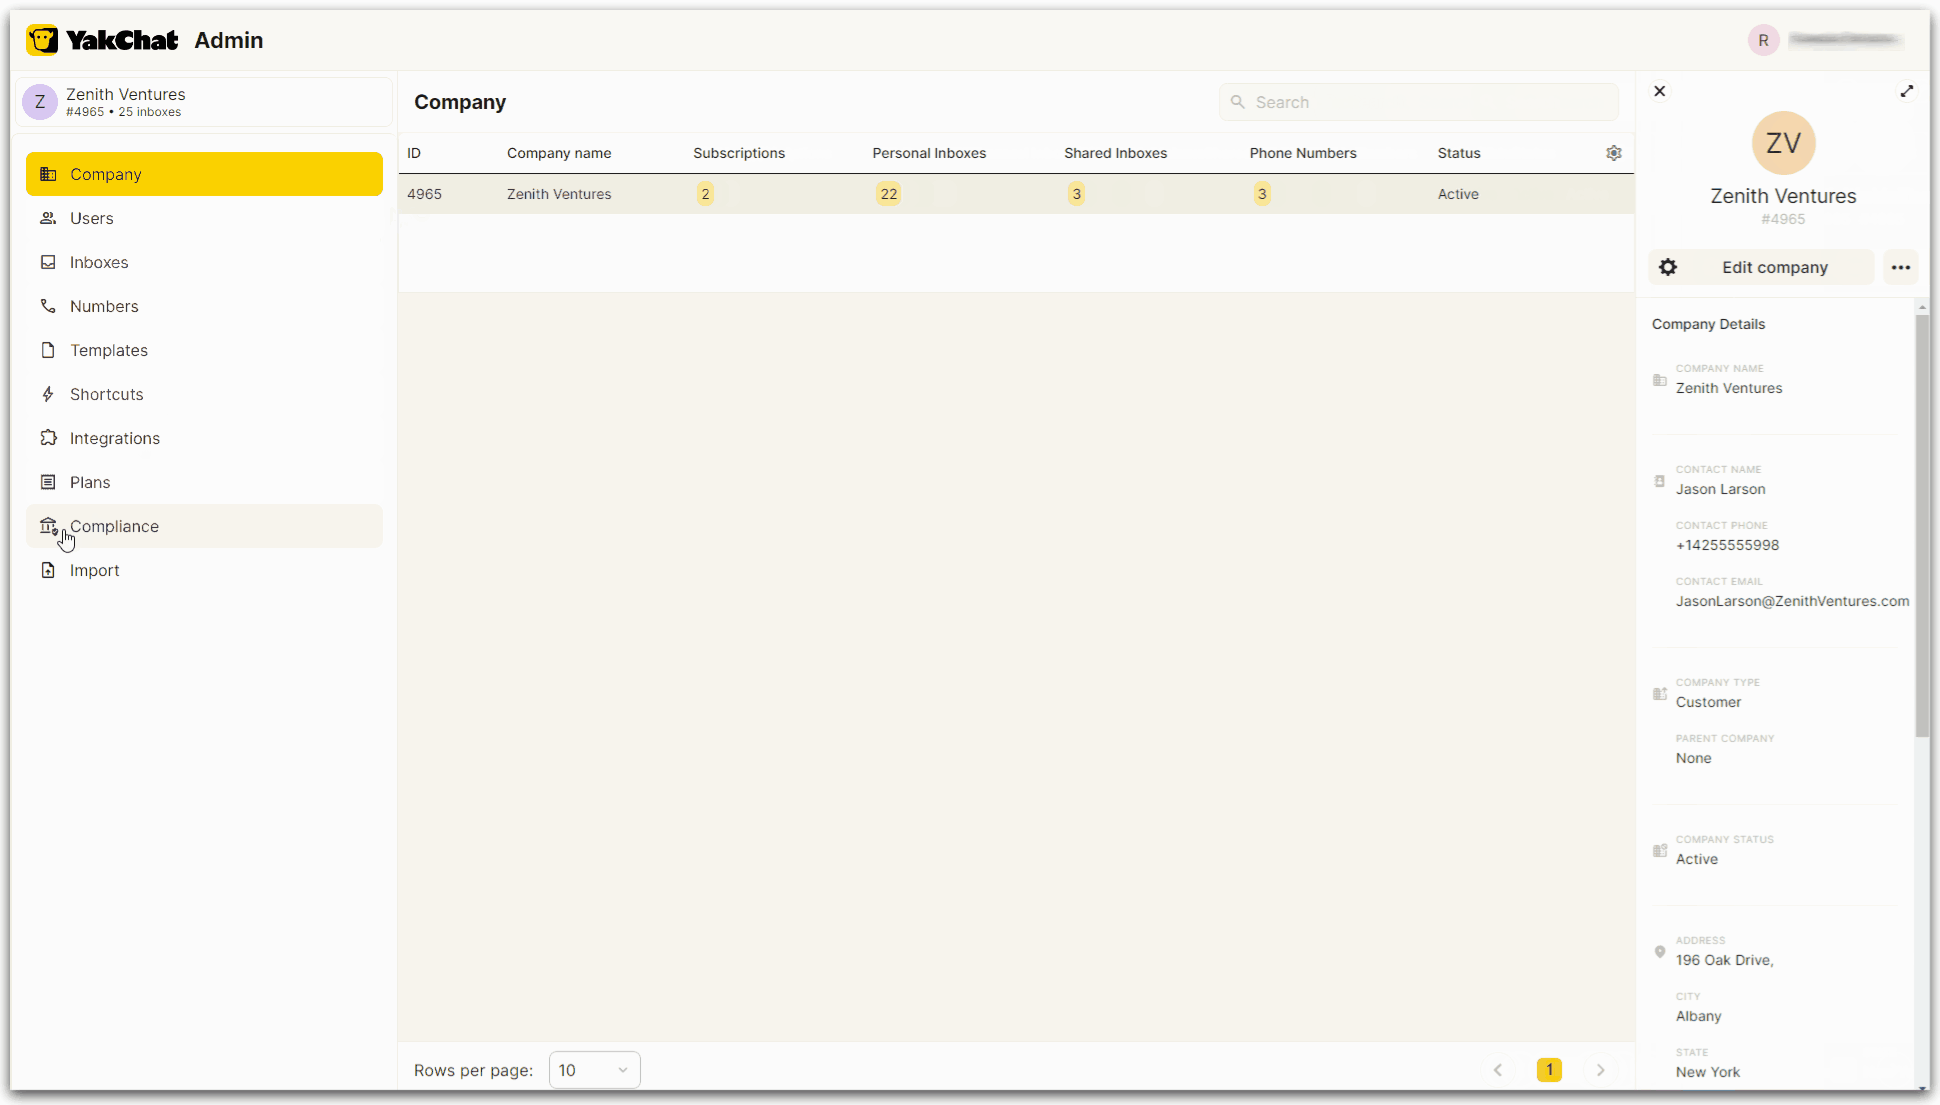Open the Users sidebar section
This screenshot has height=1105, width=1940.
(x=92, y=218)
